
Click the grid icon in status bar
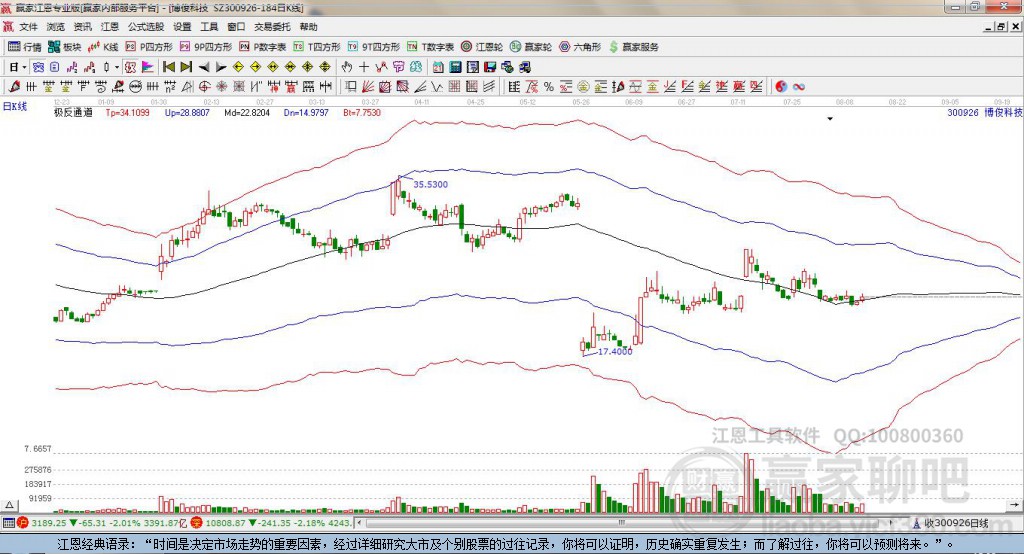click(8, 523)
